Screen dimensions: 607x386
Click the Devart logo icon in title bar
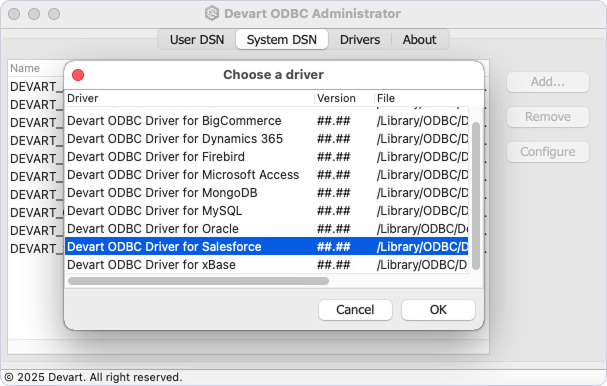click(x=212, y=14)
